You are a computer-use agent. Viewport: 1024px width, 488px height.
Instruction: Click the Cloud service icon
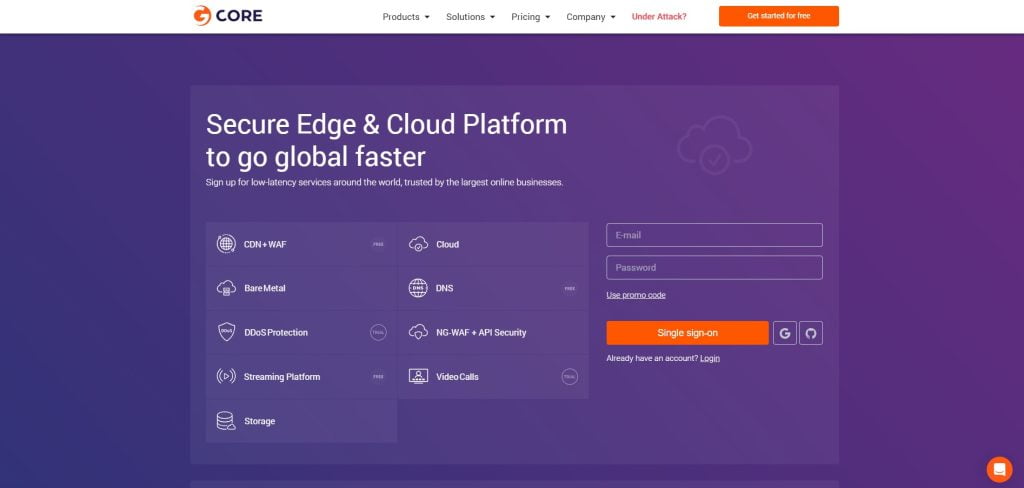click(418, 244)
